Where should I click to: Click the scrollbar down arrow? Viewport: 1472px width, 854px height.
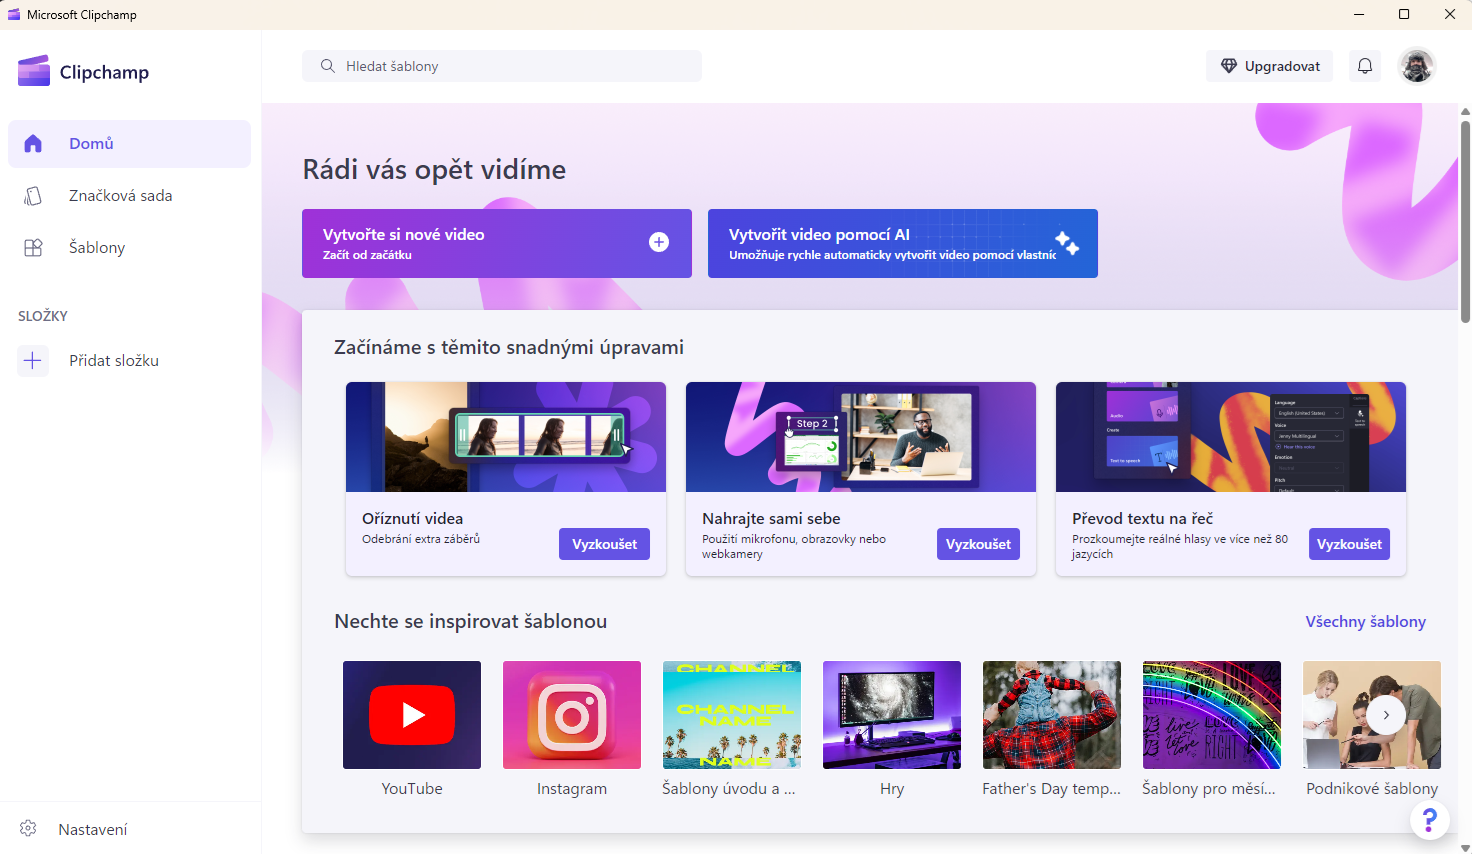pyautogui.click(x=1465, y=847)
